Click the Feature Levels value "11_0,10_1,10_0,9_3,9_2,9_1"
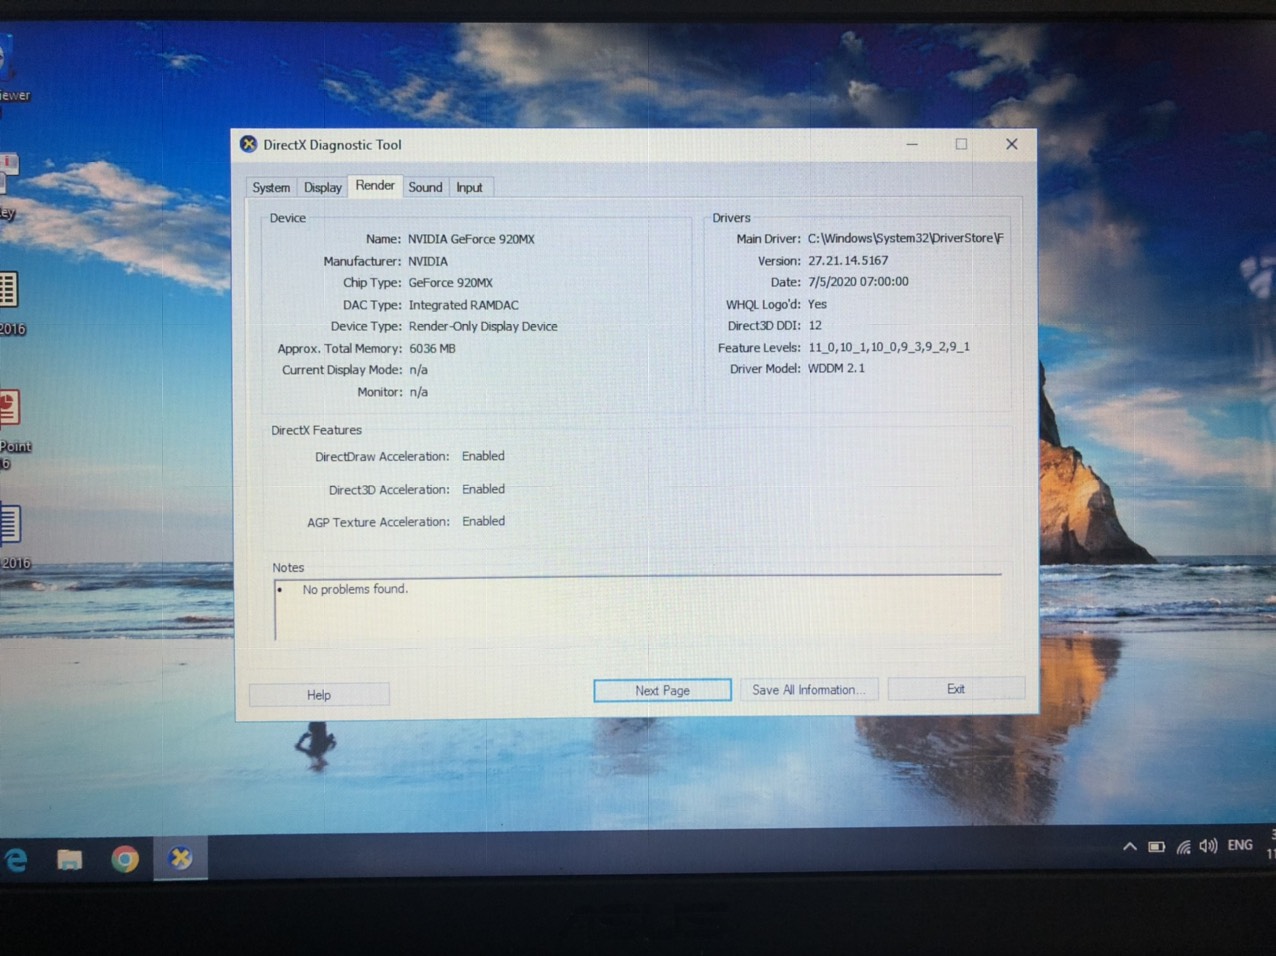The height and width of the screenshot is (956, 1276). coord(889,347)
